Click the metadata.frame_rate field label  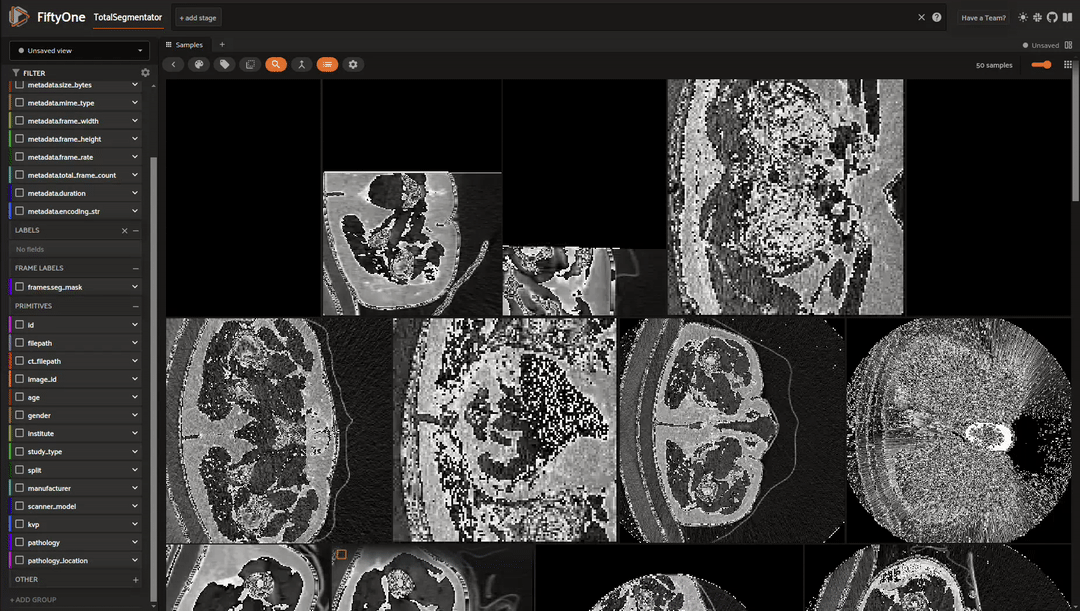point(61,157)
